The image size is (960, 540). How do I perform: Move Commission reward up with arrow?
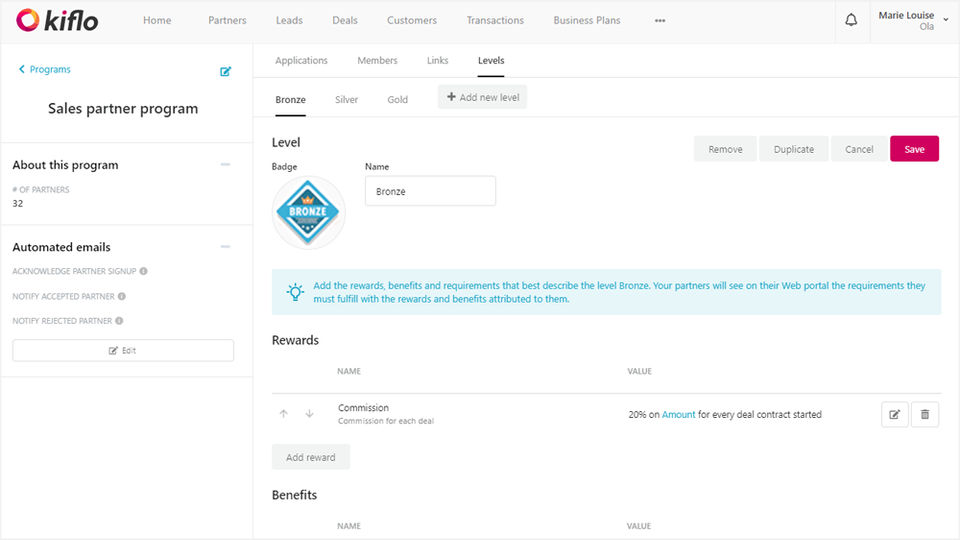(284, 414)
